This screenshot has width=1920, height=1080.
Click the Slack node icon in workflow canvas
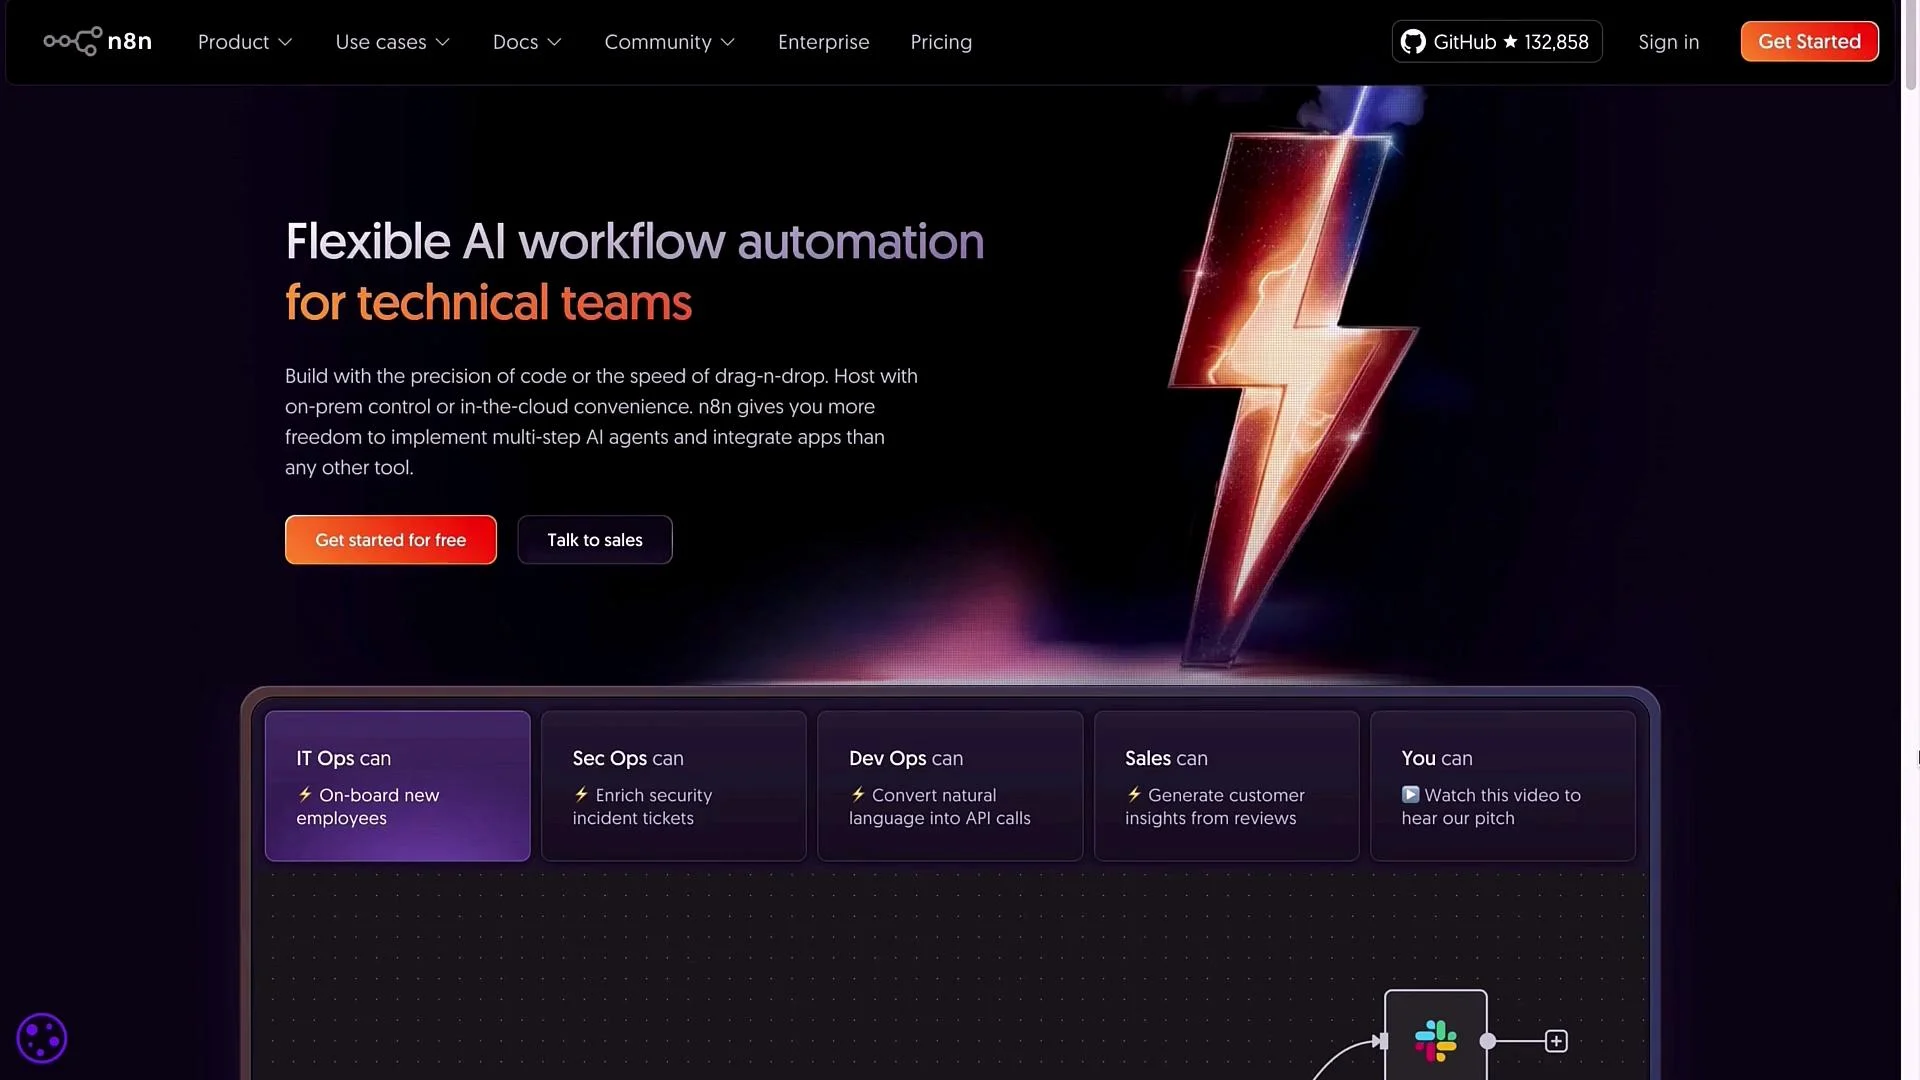(1436, 1041)
